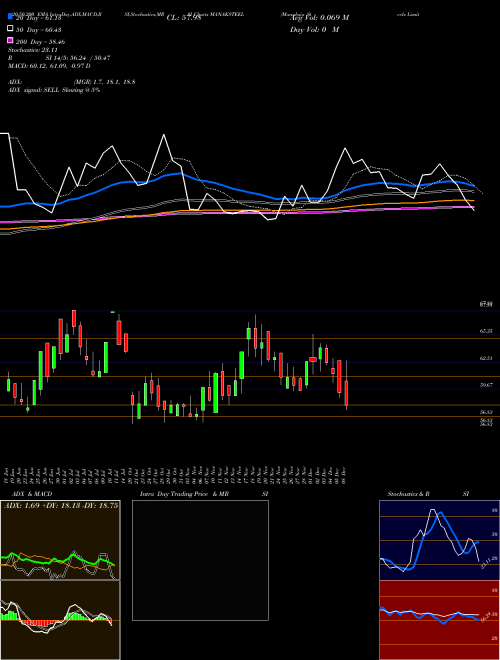Open the blue Stochastics chart panel

[439, 540]
